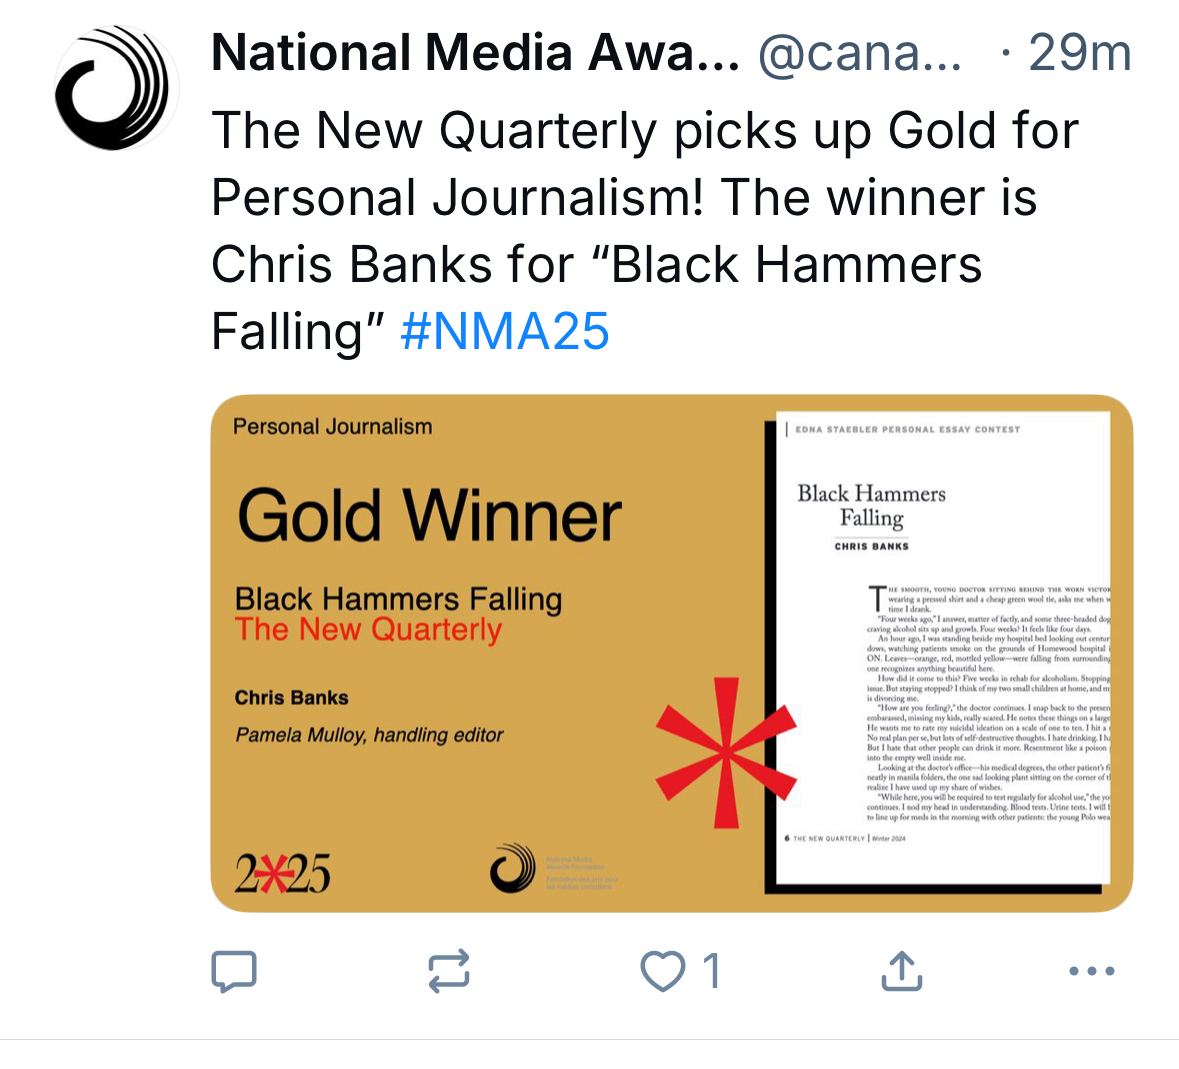Open the 29m timestamp
1179x1069 pixels.
point(1079,53)
